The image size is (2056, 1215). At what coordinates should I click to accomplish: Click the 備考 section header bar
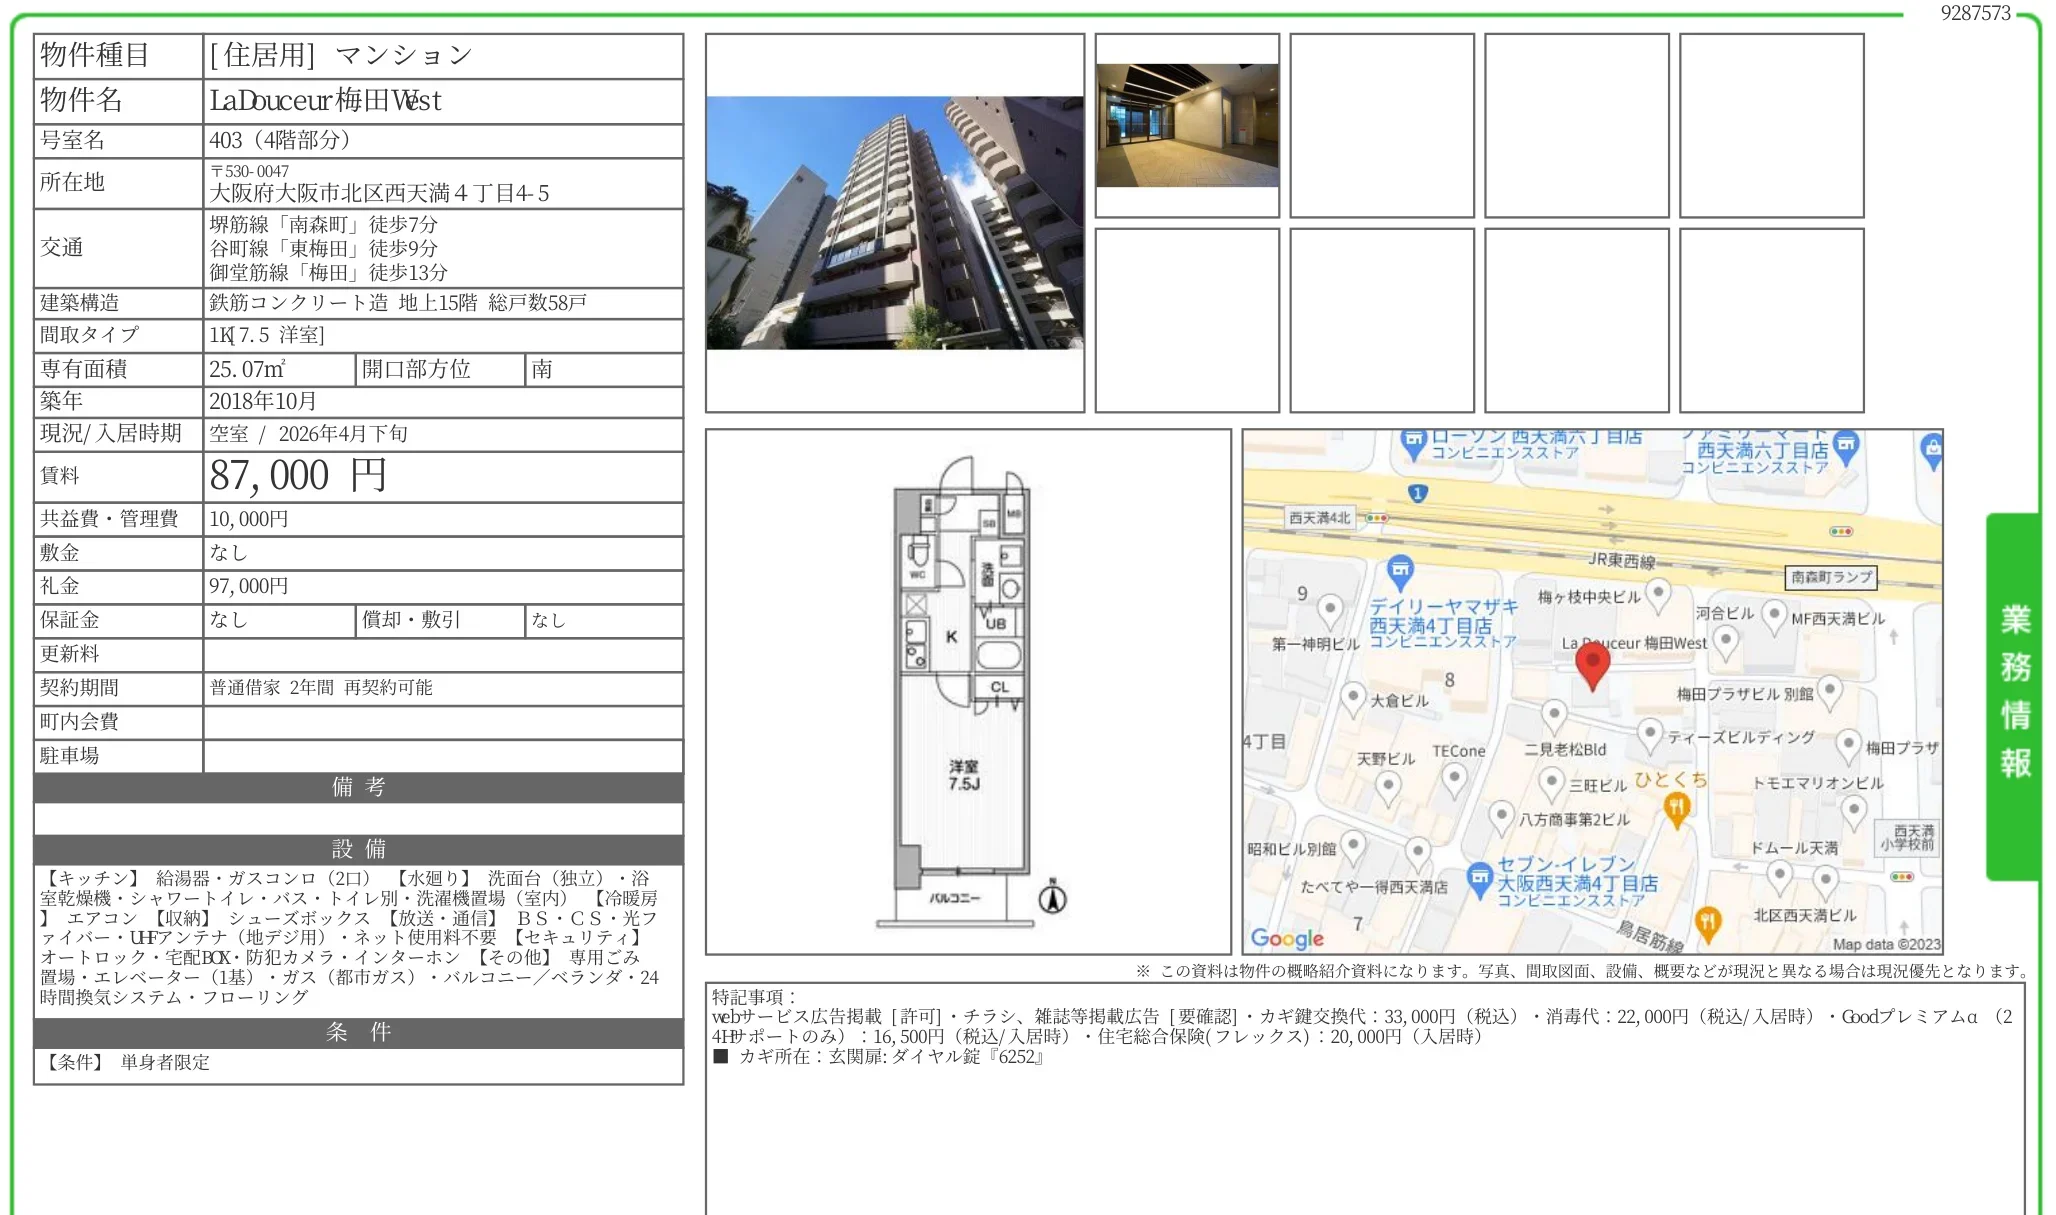pos(358,787)
